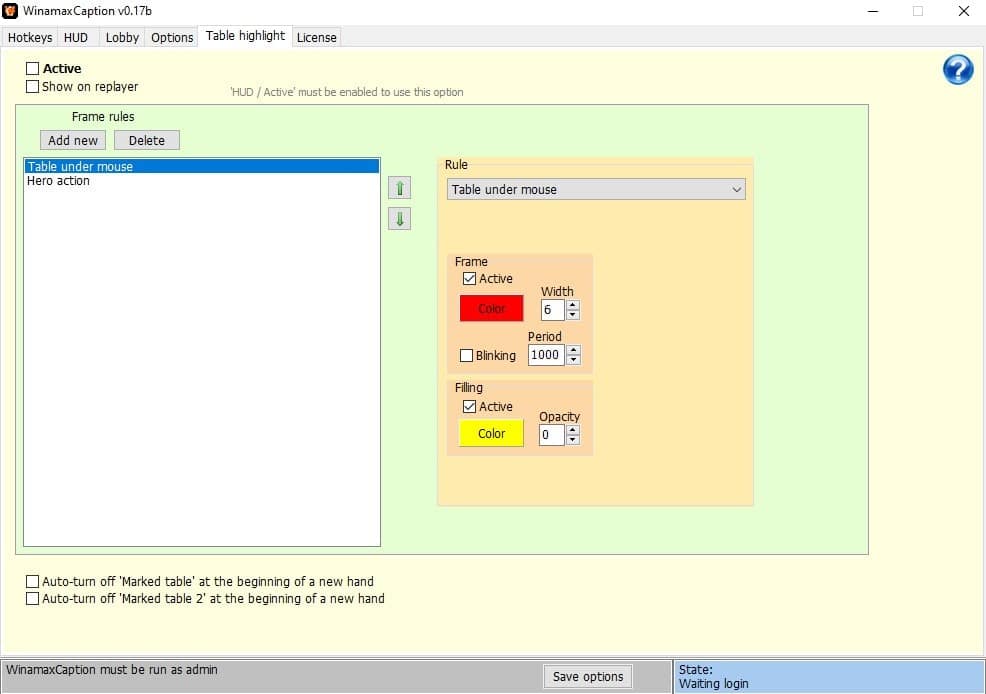Toggle Auto-turn off 'Marked table 2' checkbox
The height and width of the screenshot is (694, 986).
32,598
